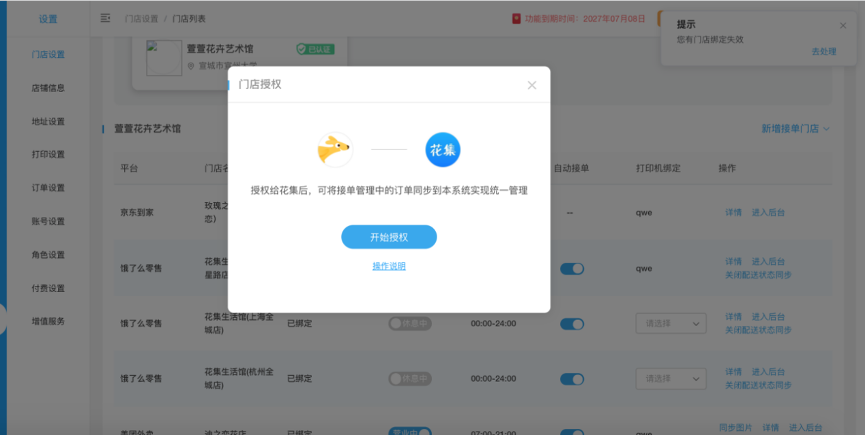Click the 已认证 verification badge
Viewport: 866px width, 435px height.
tap(315, 49)
